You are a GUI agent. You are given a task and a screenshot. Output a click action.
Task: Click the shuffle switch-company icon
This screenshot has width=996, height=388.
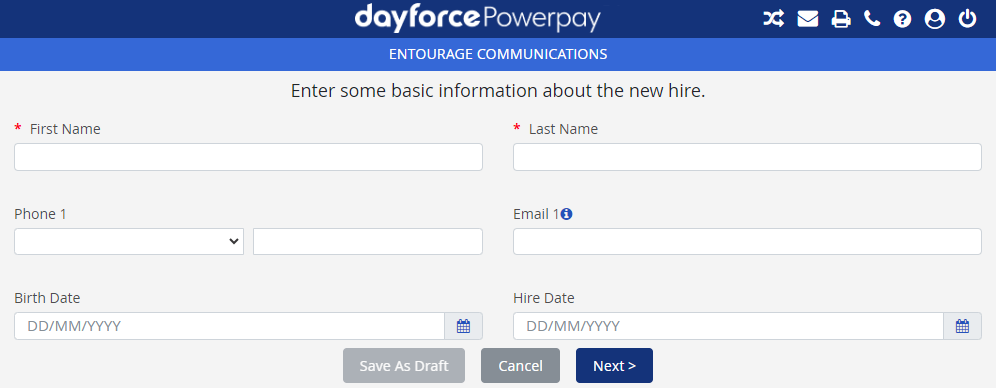click(773, 19)
